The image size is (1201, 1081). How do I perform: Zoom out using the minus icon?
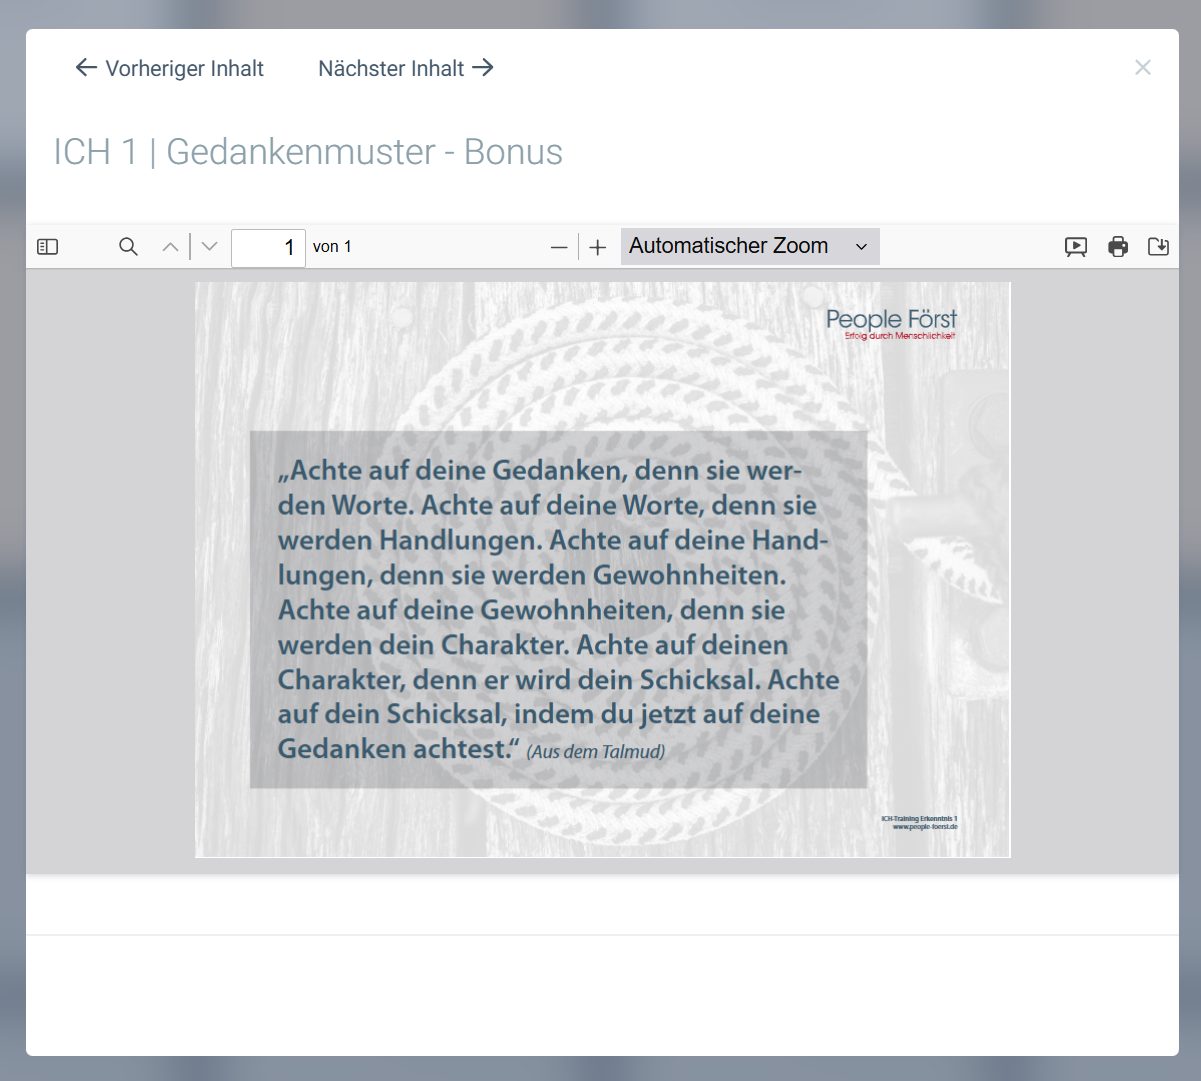click(x=559, y=247)
